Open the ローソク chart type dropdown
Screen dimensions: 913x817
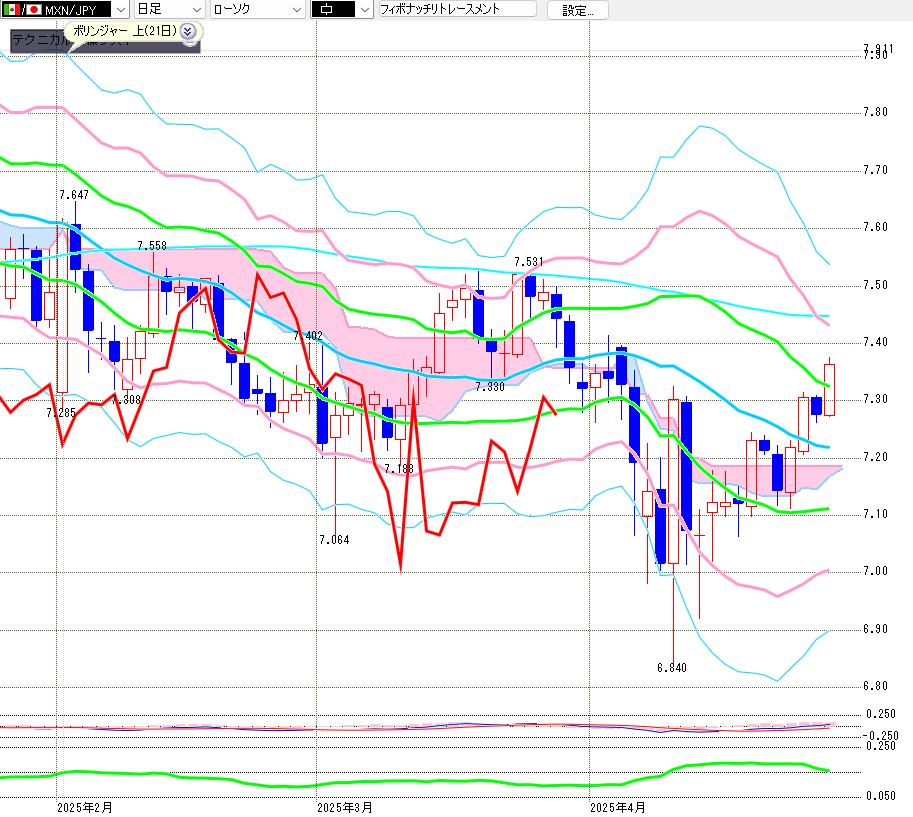[x=257, y=10]
